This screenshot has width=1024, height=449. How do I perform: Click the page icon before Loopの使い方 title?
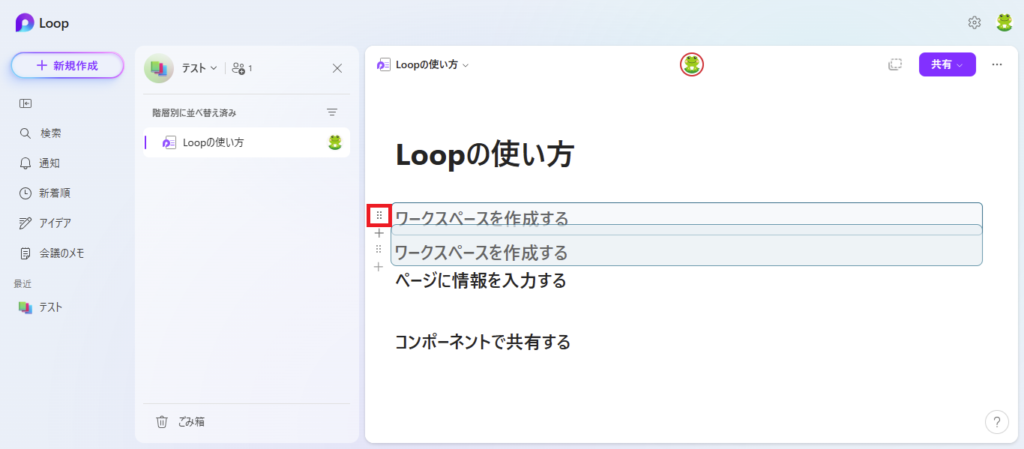[x=384, y=65]
